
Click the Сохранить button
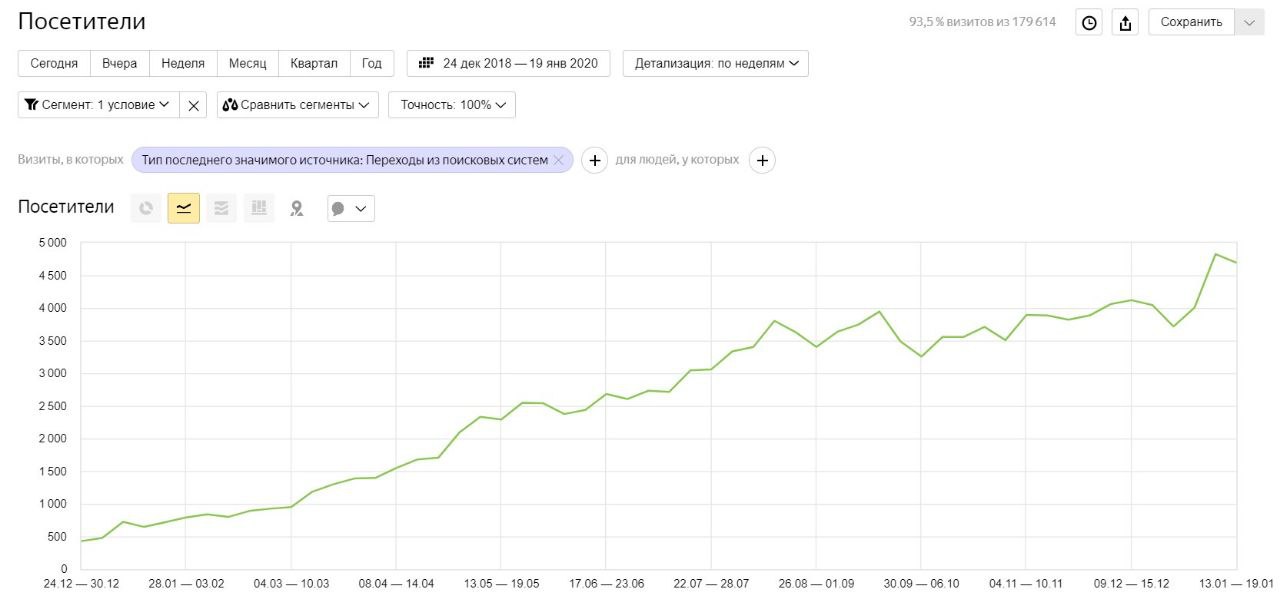point(1192,22)
